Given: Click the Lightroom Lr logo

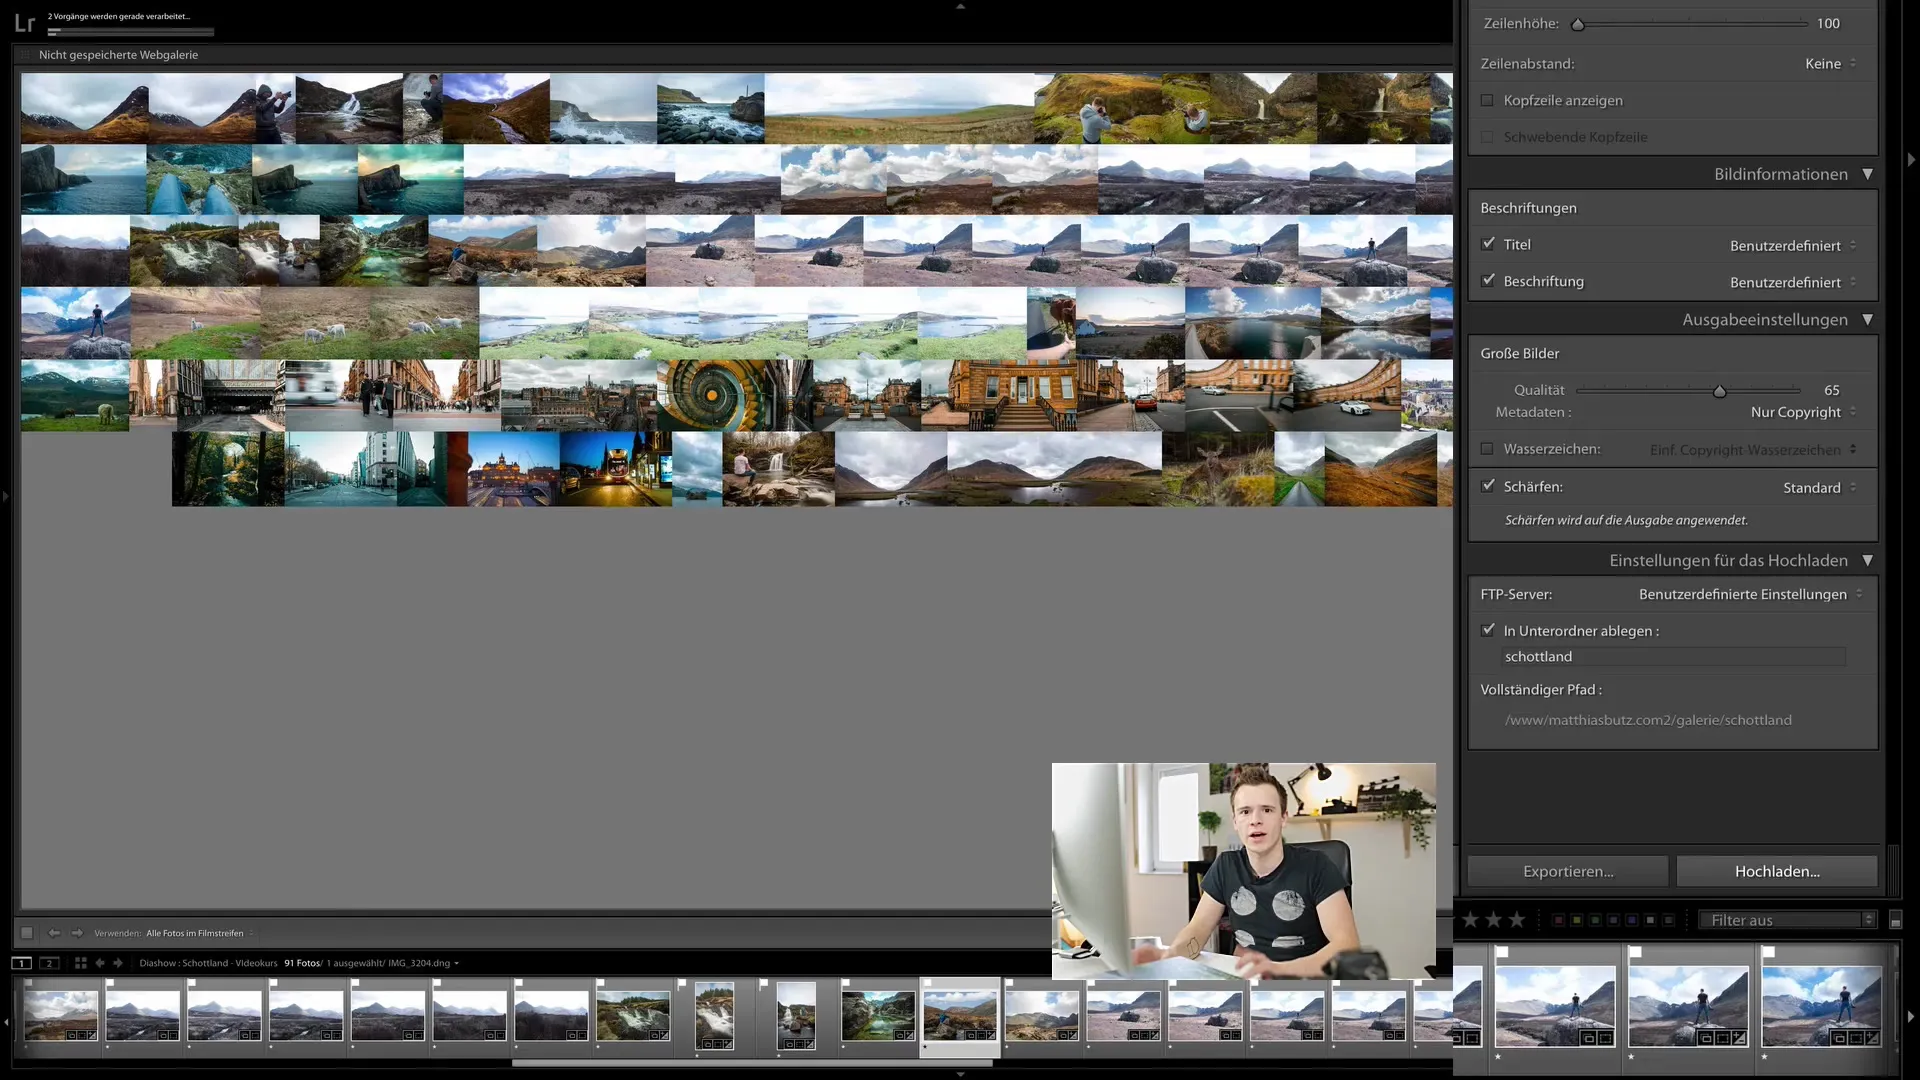Looking at the screenshot, I should pos(25,22).
